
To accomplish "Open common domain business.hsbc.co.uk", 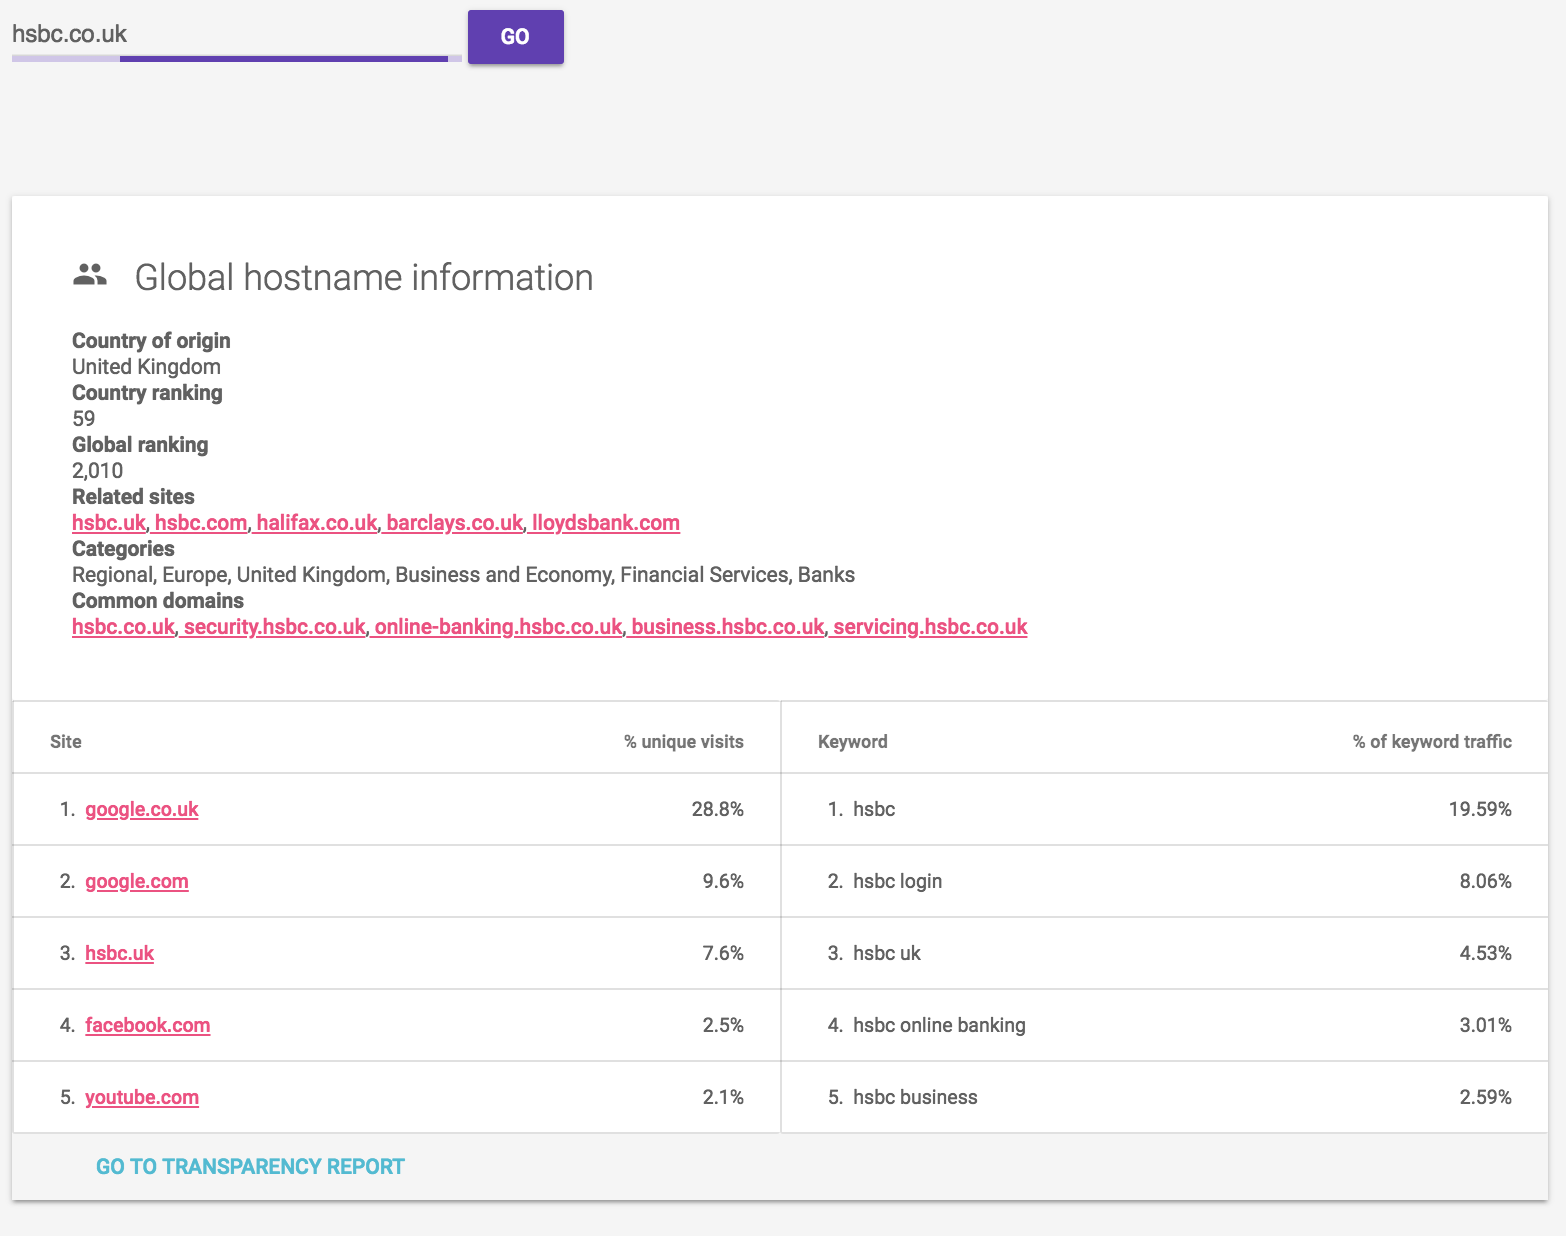I will [728, 627].
